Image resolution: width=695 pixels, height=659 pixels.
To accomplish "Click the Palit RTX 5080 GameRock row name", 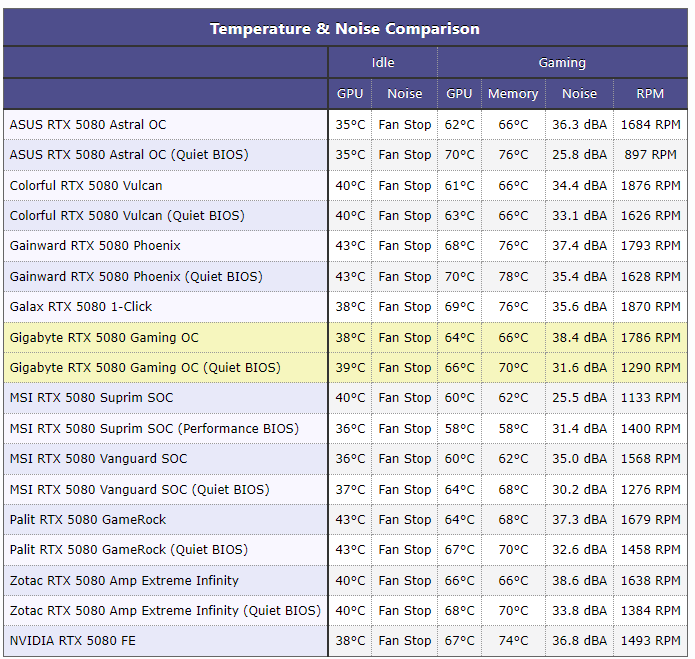I will pos(88,519).
